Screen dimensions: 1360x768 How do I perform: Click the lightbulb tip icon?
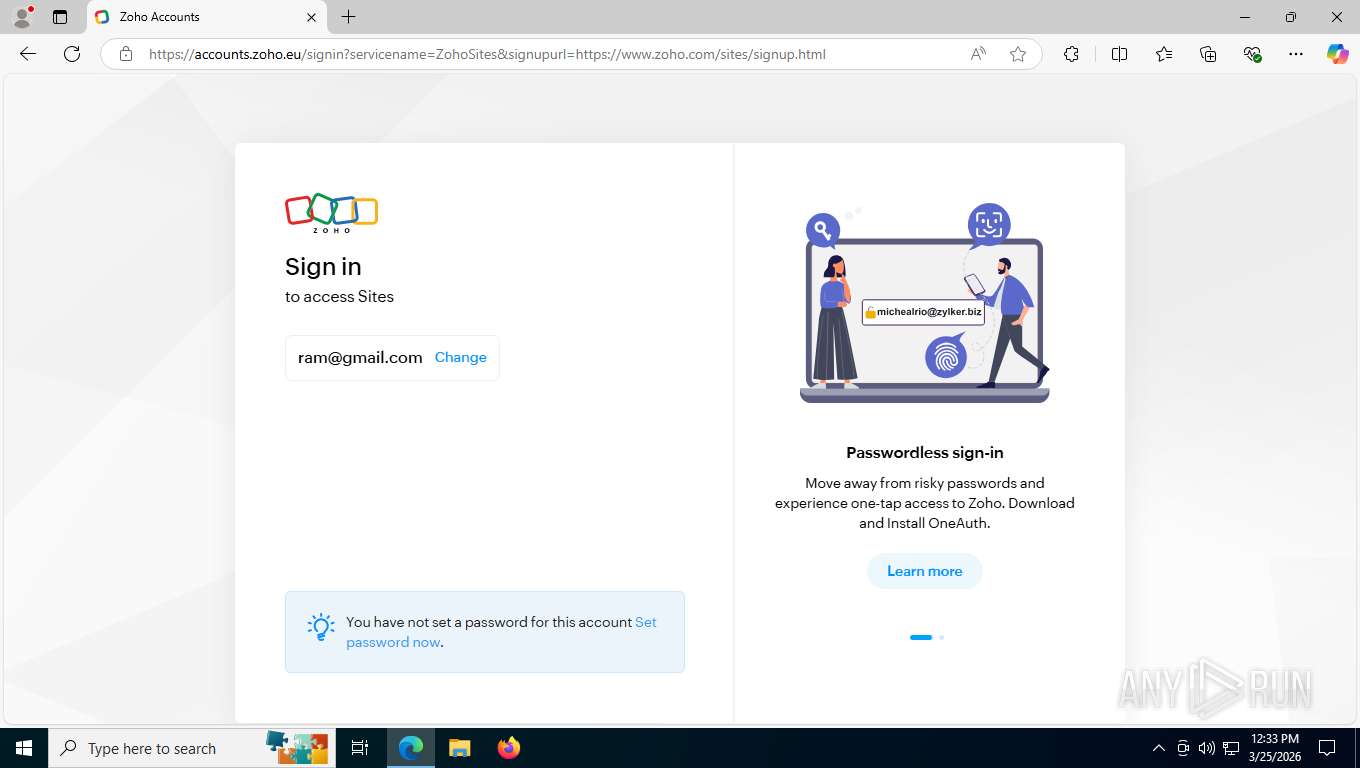[x=320, y=627]
